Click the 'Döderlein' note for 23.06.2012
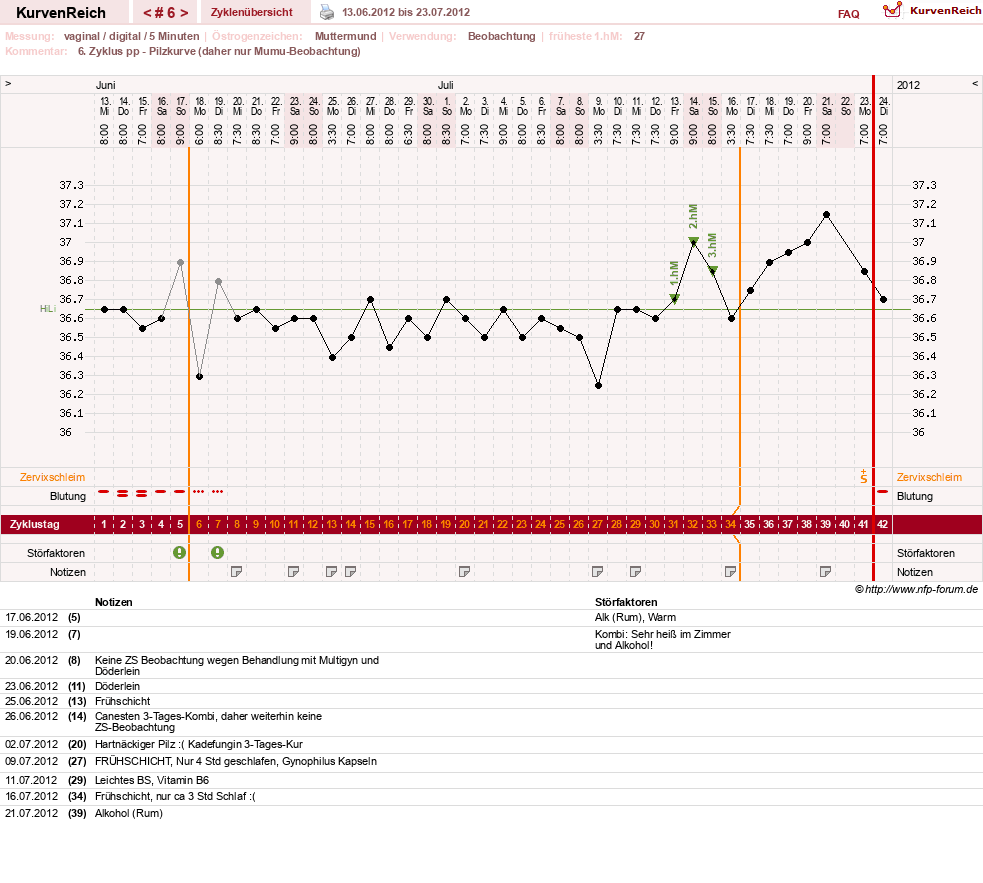Screen dimensions: 983x883 coord(117,687)
